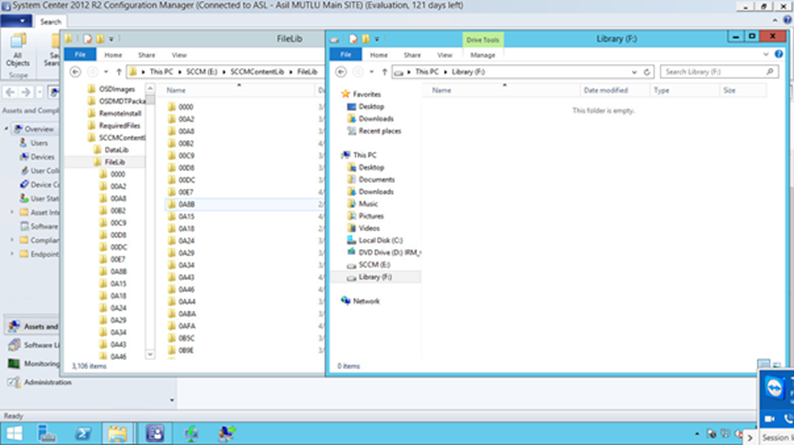Open File tab in Library (F:) window
Viewport: 794px width, 445px height.
click(345, 55)
